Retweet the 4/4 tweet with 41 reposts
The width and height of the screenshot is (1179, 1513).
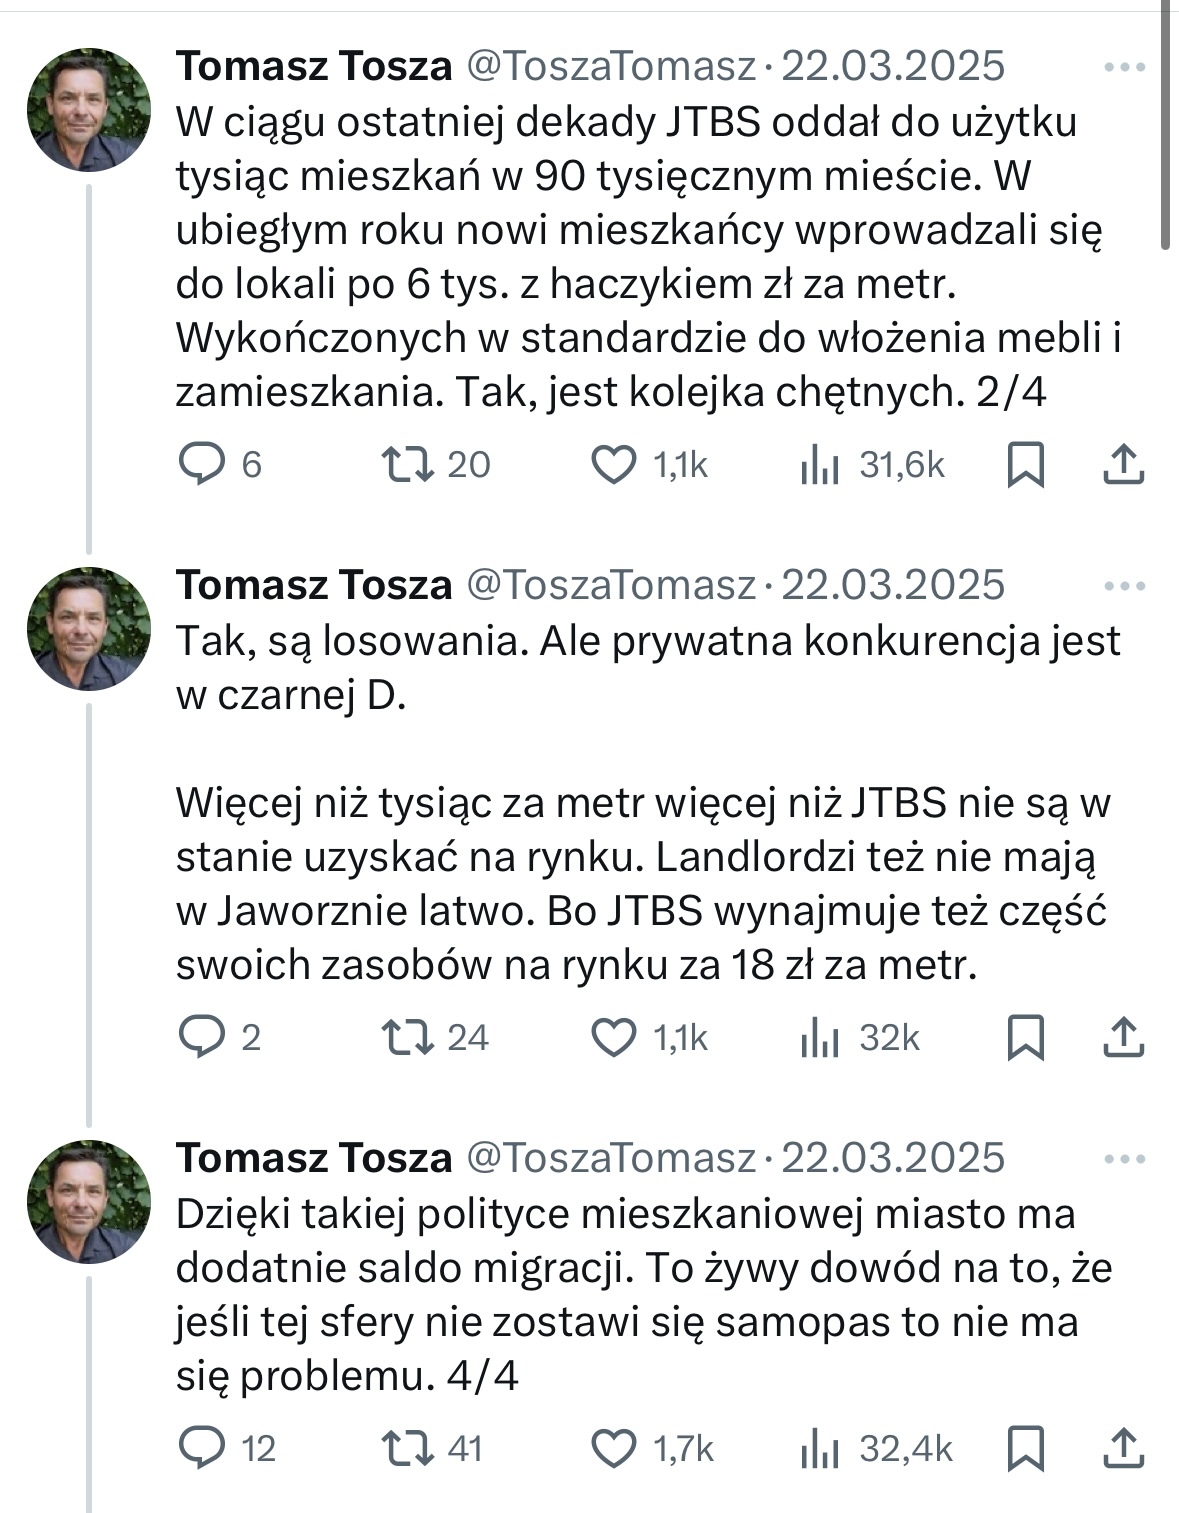tap(408, 1447)
